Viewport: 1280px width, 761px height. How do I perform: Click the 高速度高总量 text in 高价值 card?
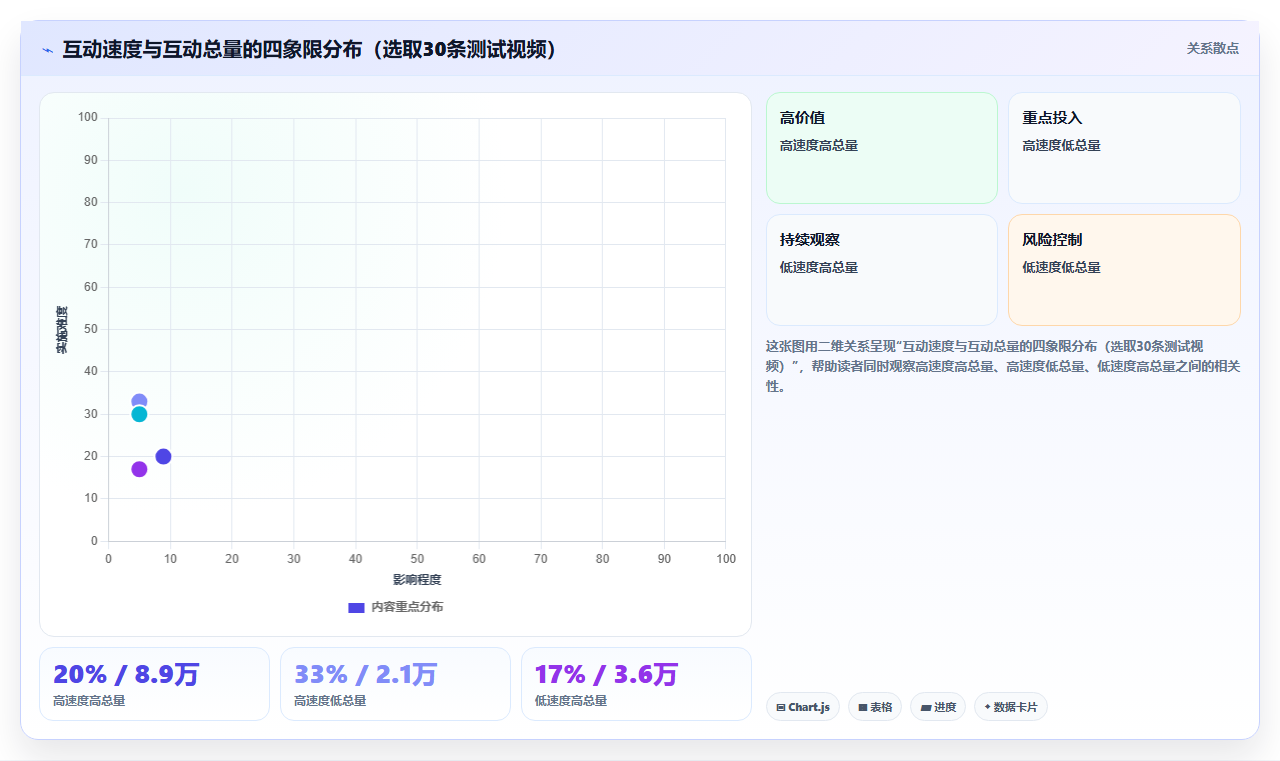click(x=819, y=145)
